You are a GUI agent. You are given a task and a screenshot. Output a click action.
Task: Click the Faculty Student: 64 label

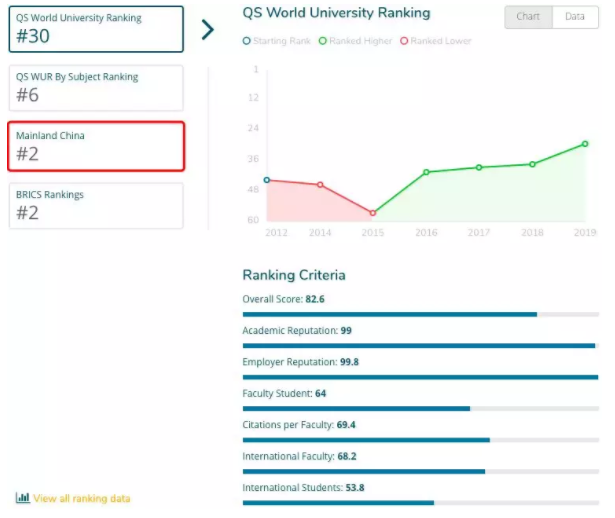[284, 393]
